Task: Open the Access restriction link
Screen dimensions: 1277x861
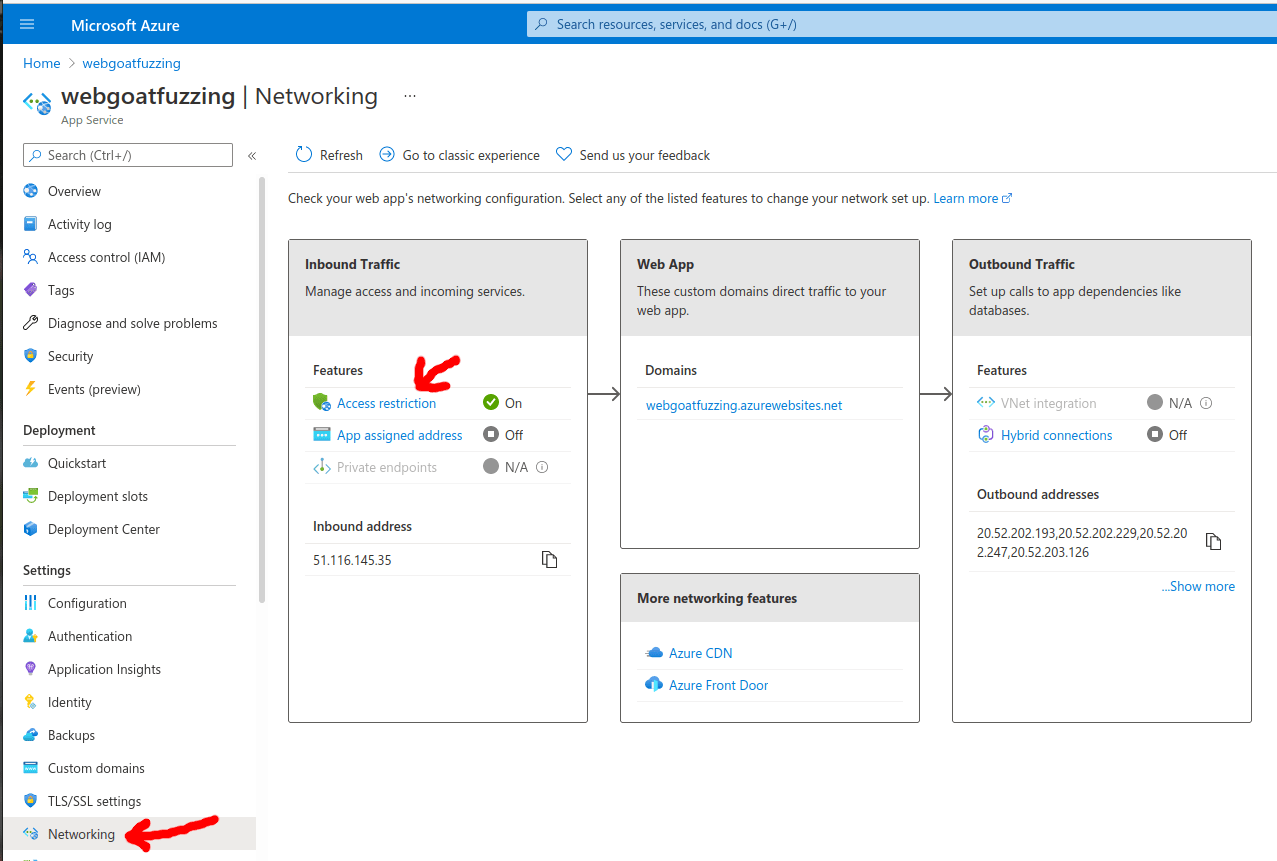Action: pos(386,403)
